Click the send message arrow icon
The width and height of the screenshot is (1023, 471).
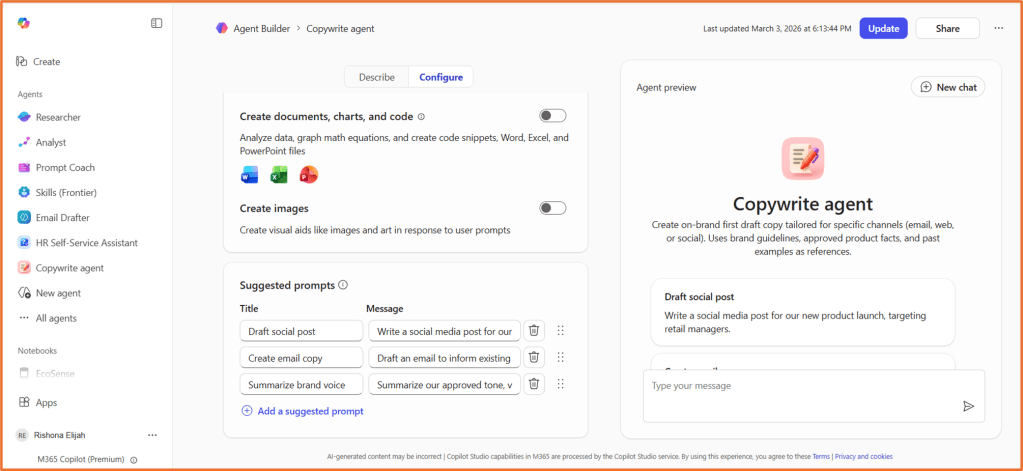(968, 406)
